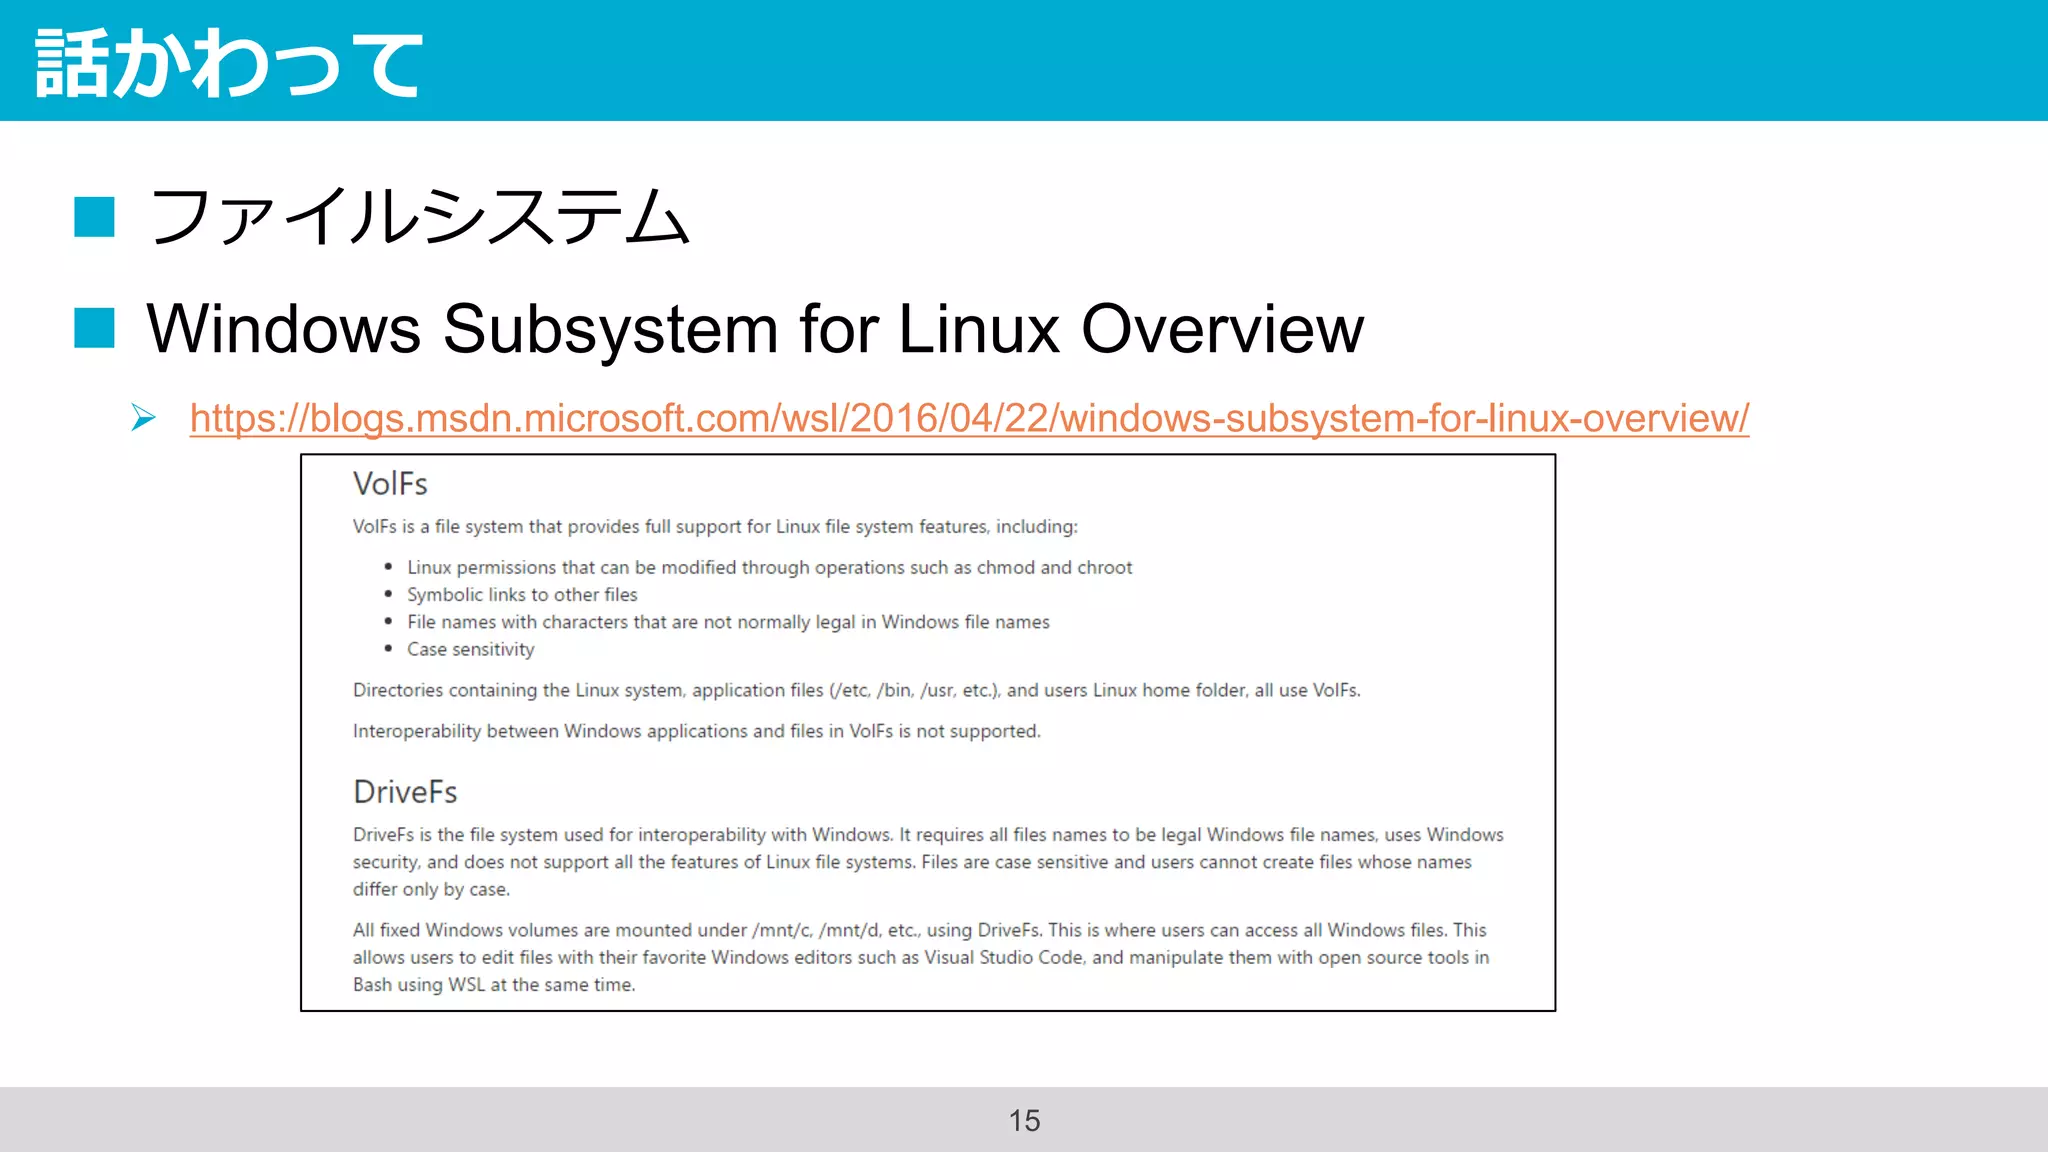The height and width of the screenshot is (1152, 2048).
Task: Click the VolFs heading in the excerpt
Action: click(390, 484)
